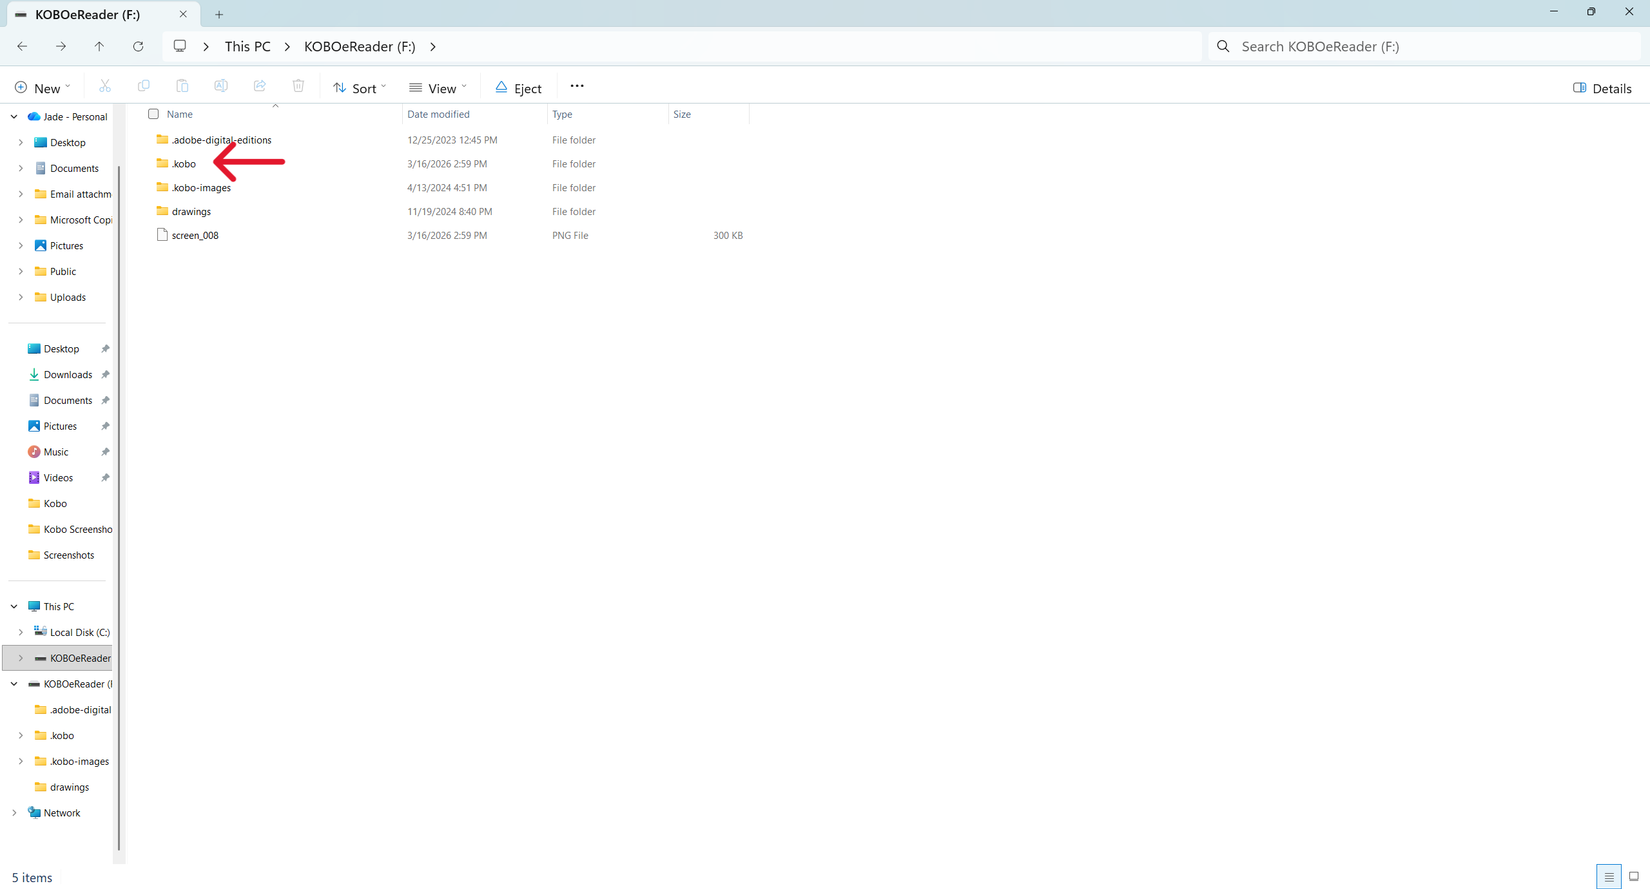This screenshot has width=1650, height=889.
Task: Go up one folder level
Action: (x=99, y=46)
